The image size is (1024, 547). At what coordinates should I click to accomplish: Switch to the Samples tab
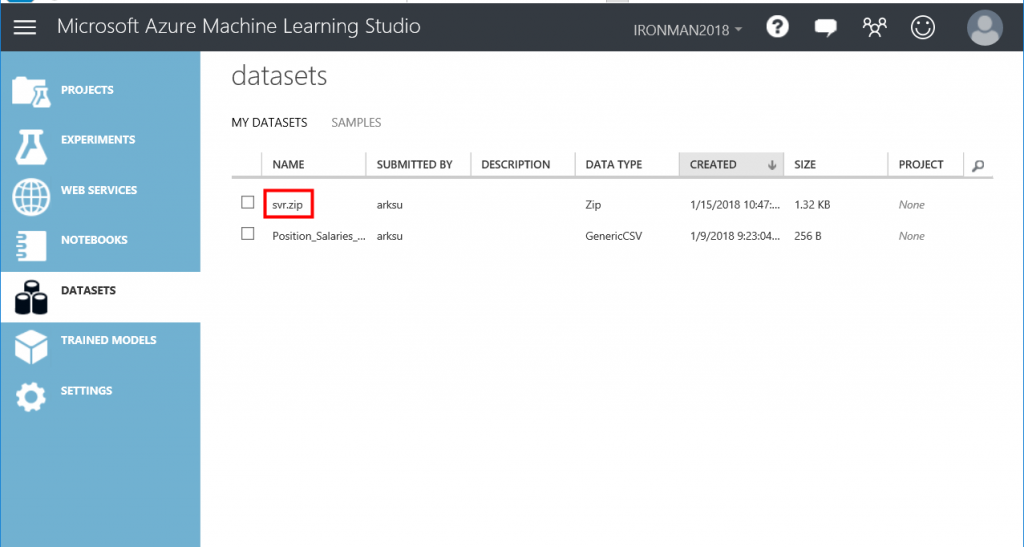[356, 123]
